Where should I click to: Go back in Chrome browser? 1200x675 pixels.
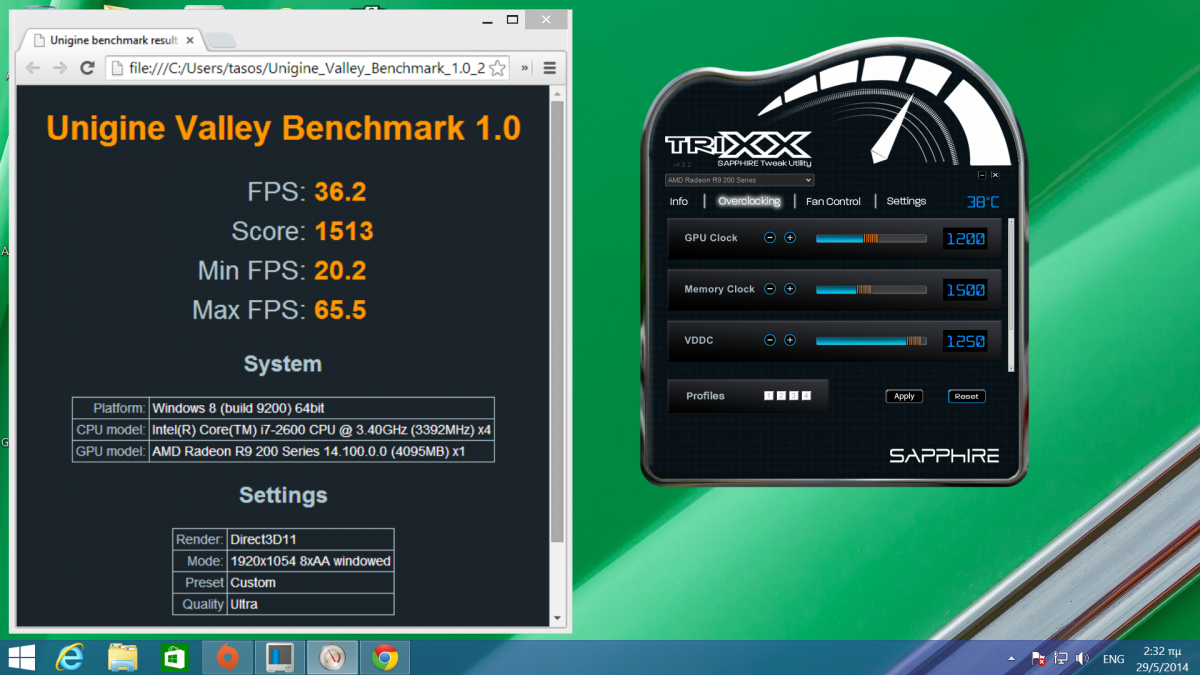click(x=32, y=68)
